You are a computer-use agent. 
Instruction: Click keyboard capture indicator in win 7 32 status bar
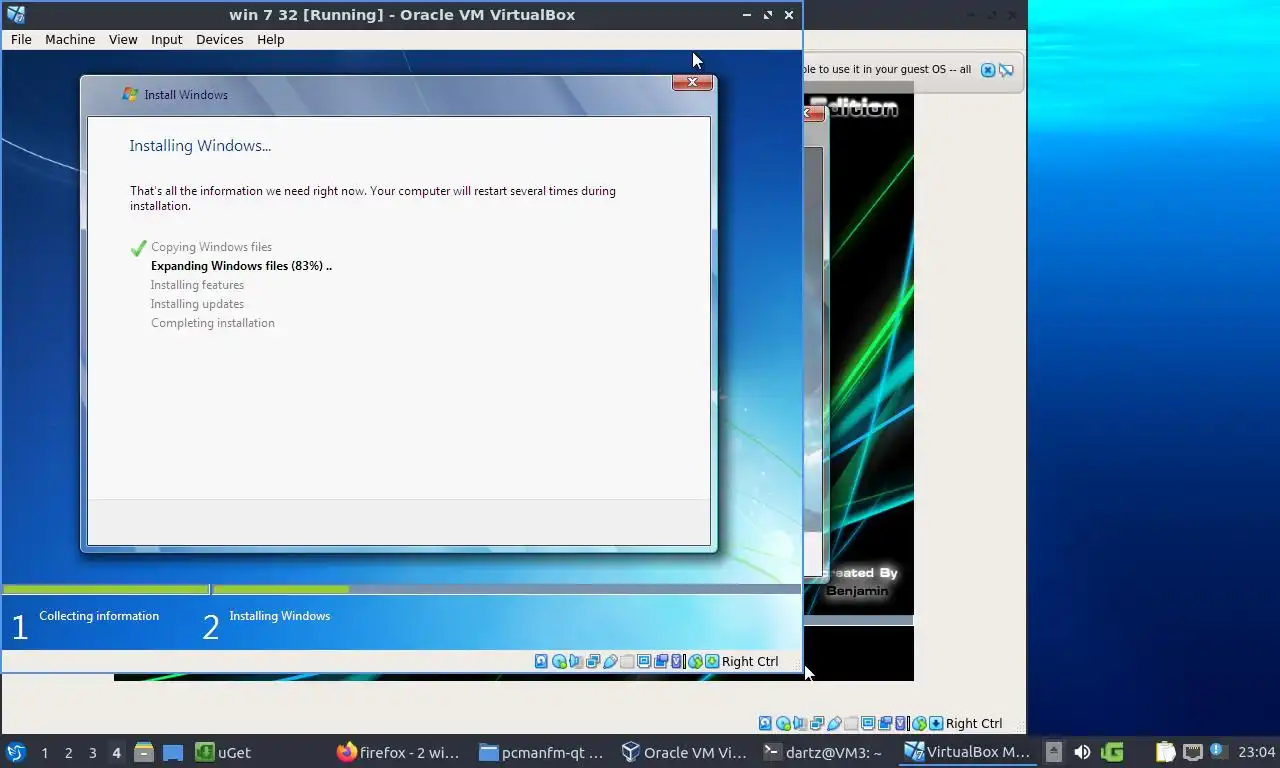click(712, 661)
